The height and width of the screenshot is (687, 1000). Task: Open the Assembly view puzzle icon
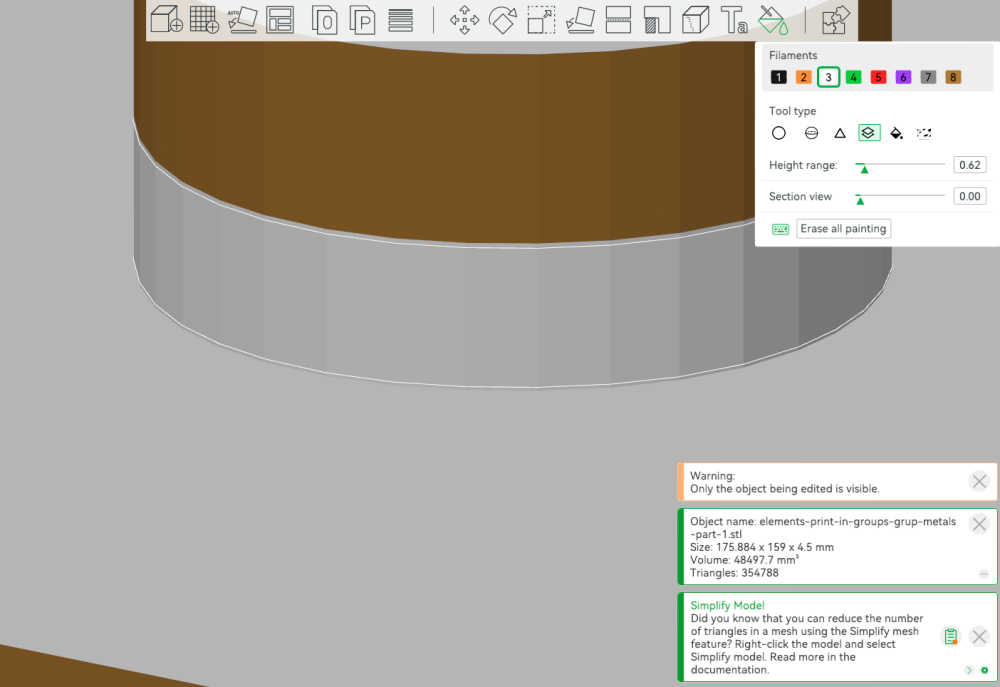[835, 20]
